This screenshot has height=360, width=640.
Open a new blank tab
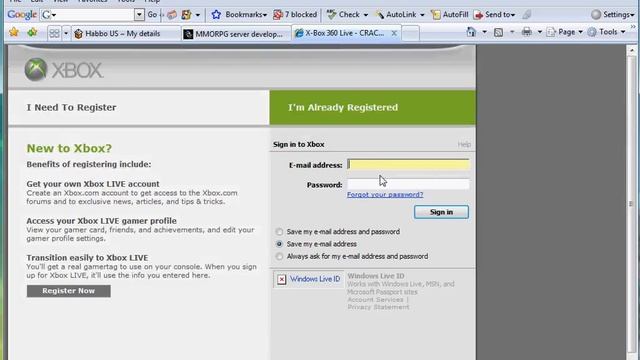click(411, 33)
